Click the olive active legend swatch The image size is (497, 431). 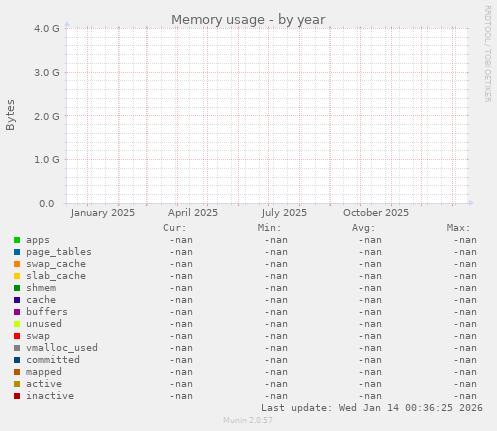(x=17, y=384)
